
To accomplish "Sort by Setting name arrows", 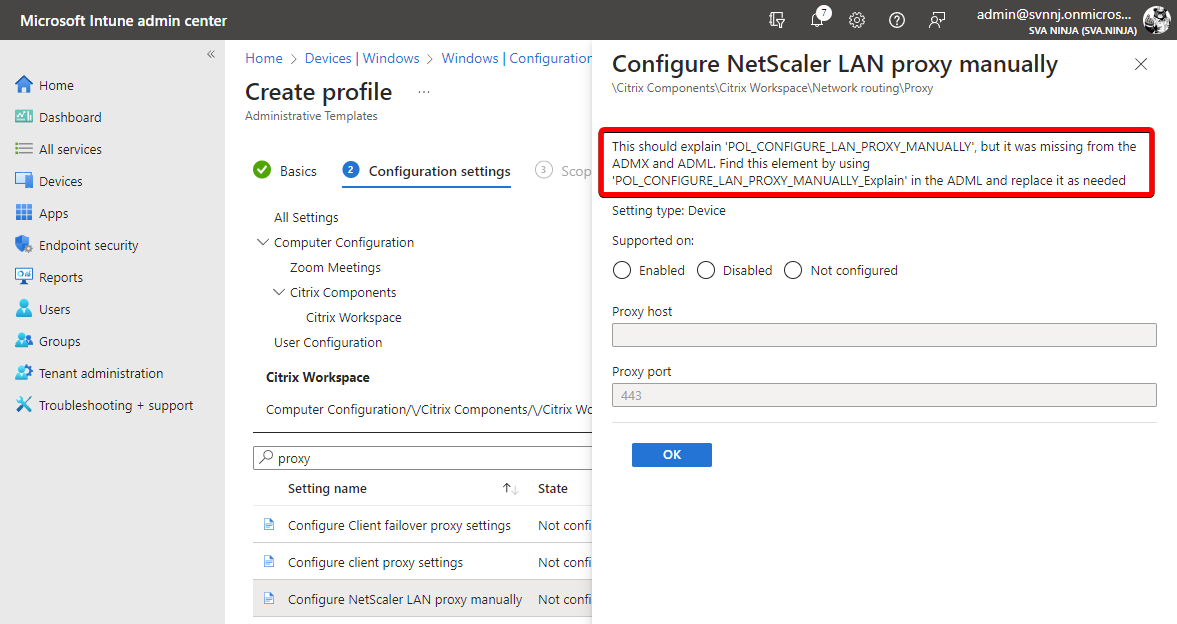I will point(510,489).
